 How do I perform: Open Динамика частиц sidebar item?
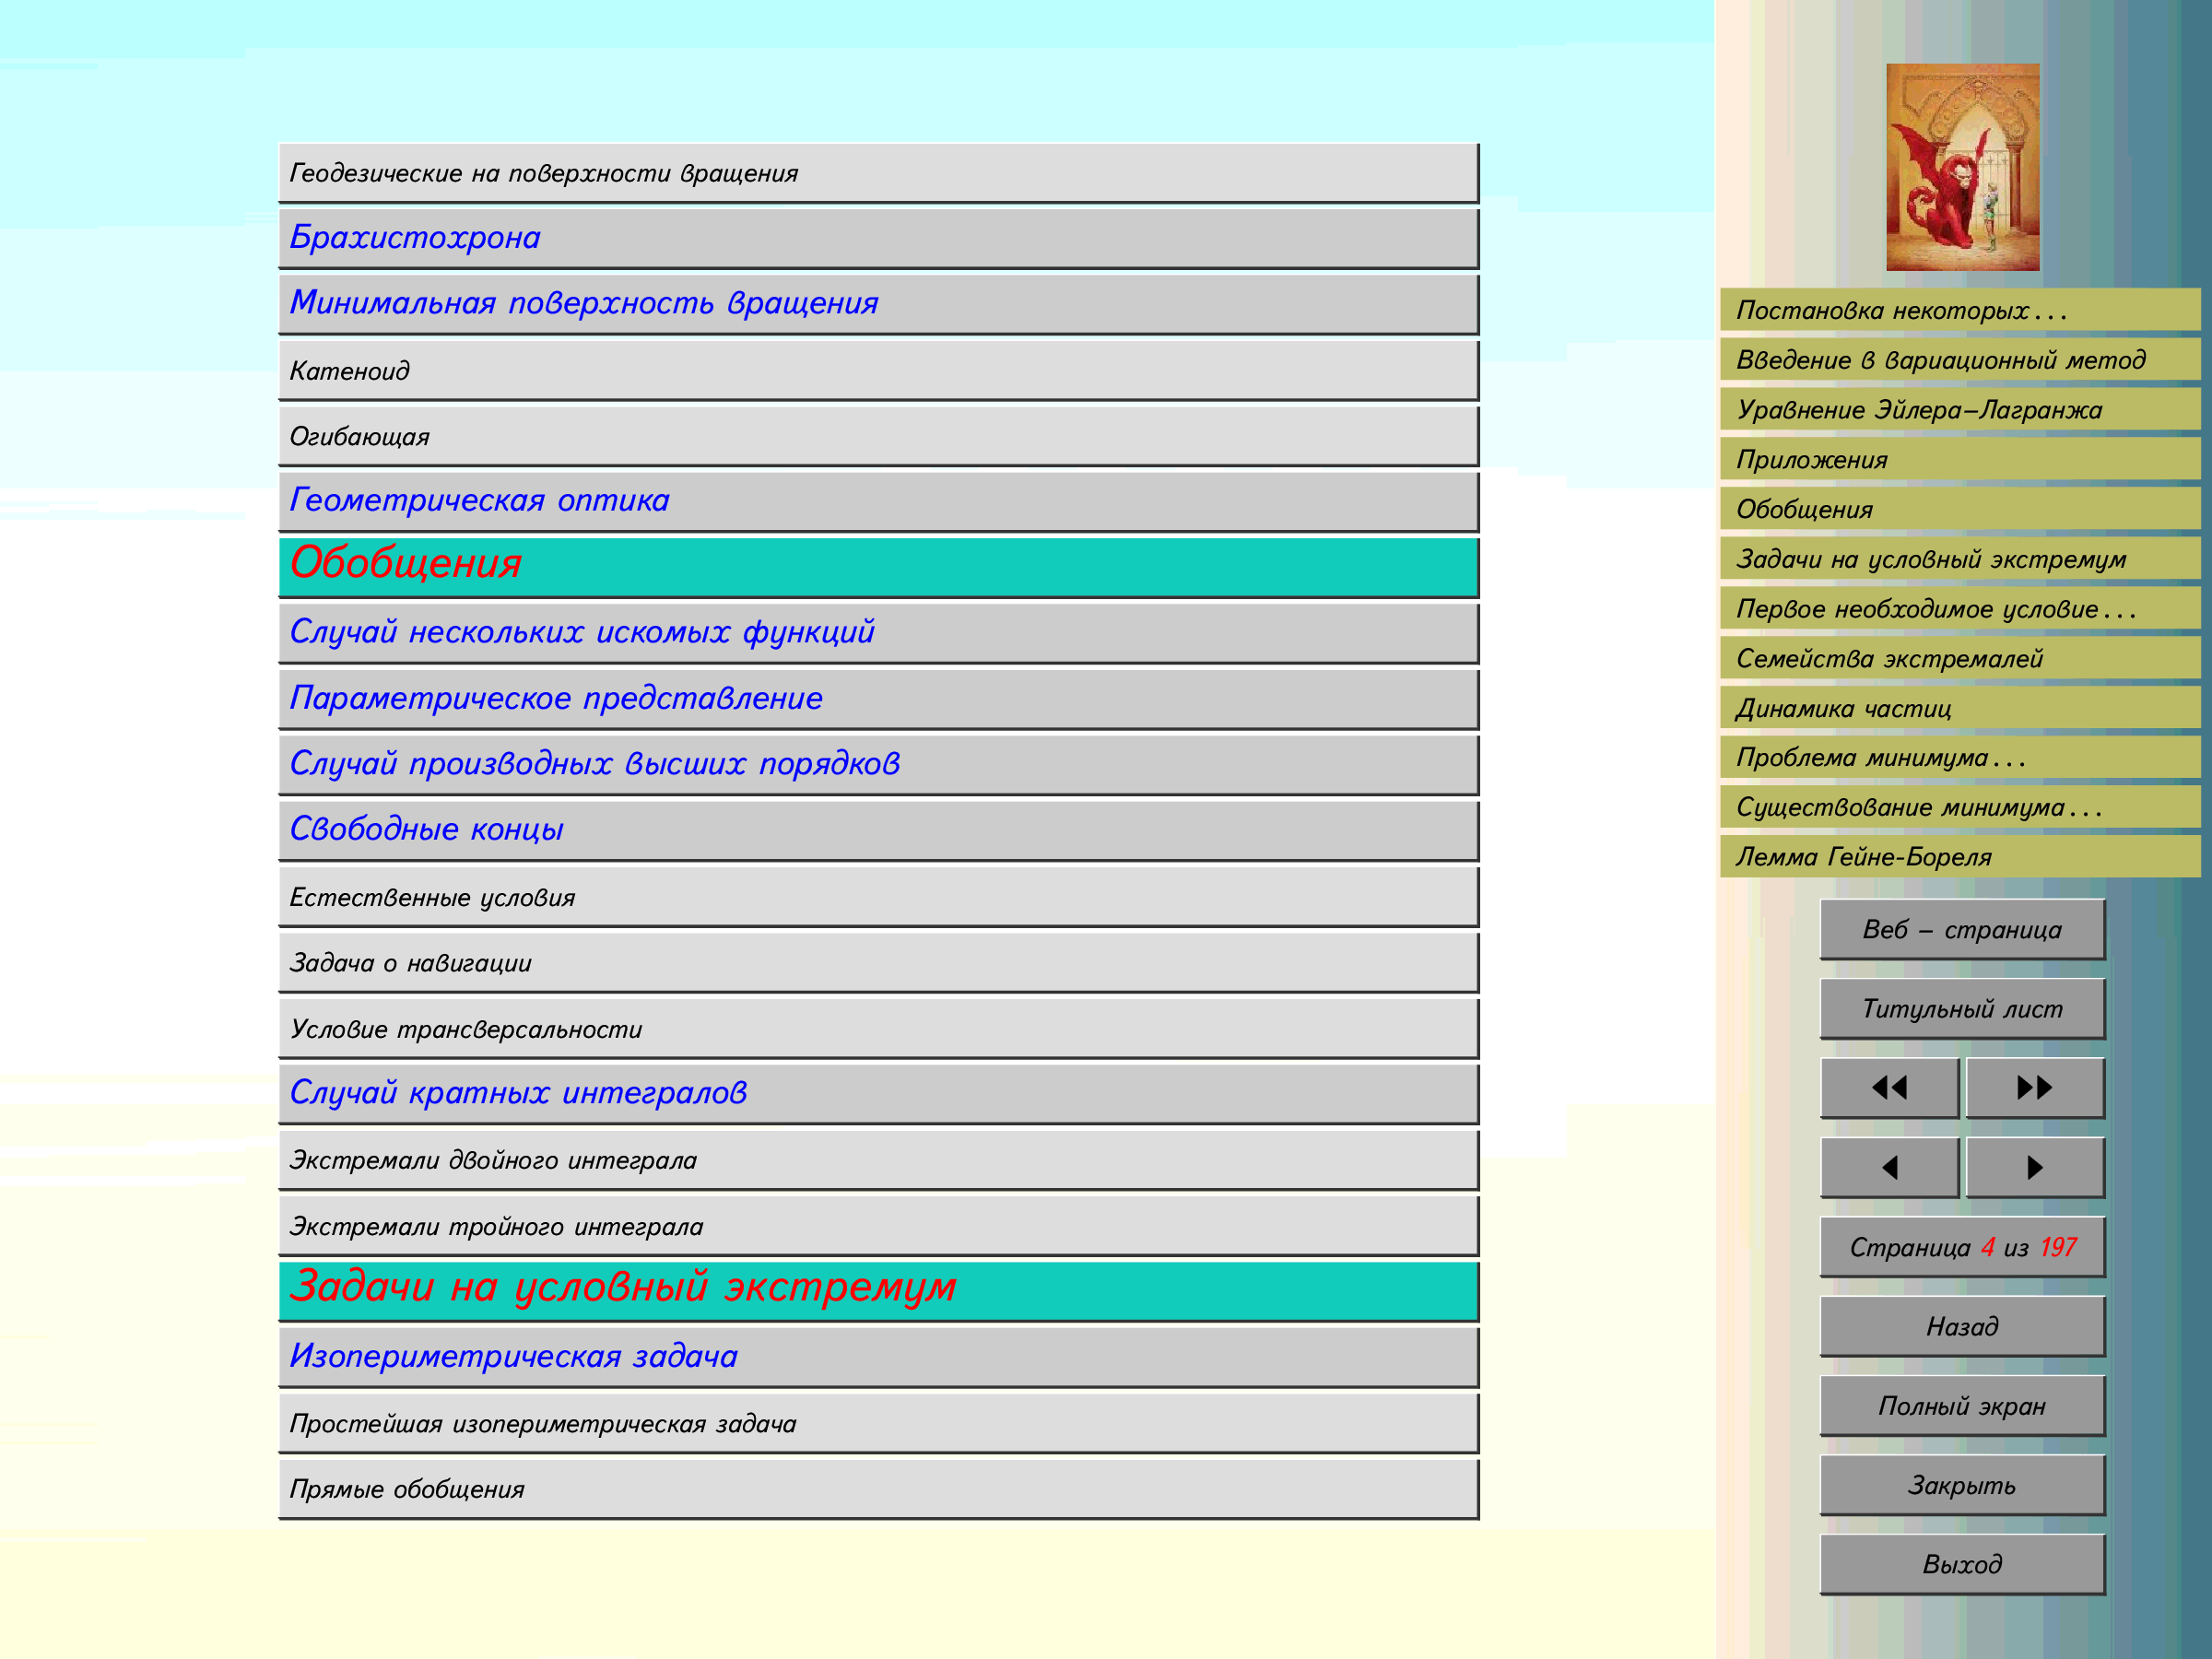[x=1843, y=709]
